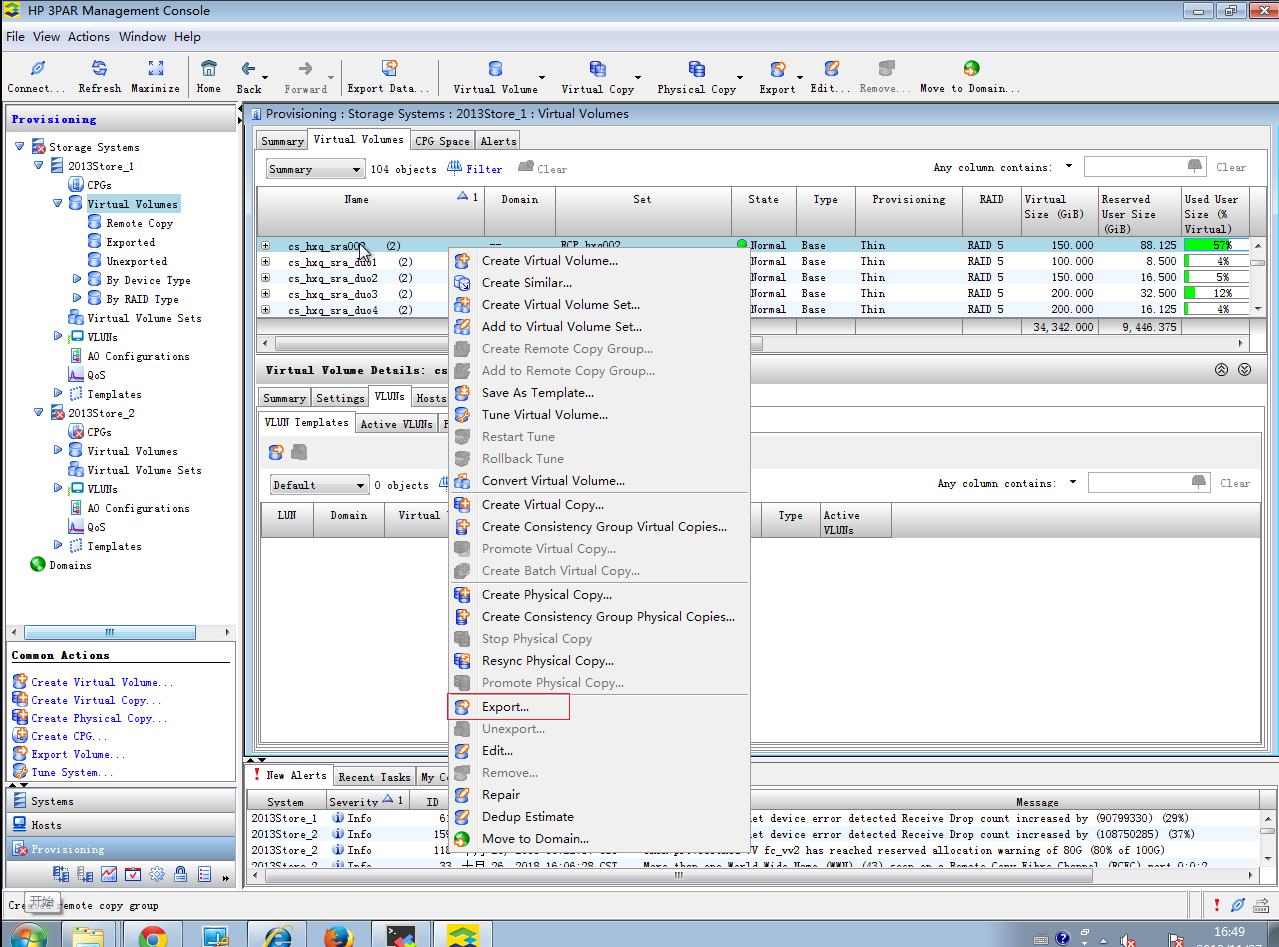This screenshot has width=1279, height=947.
Task: Click the Physical Copy toolbar icon
Action: click(696, 69)
